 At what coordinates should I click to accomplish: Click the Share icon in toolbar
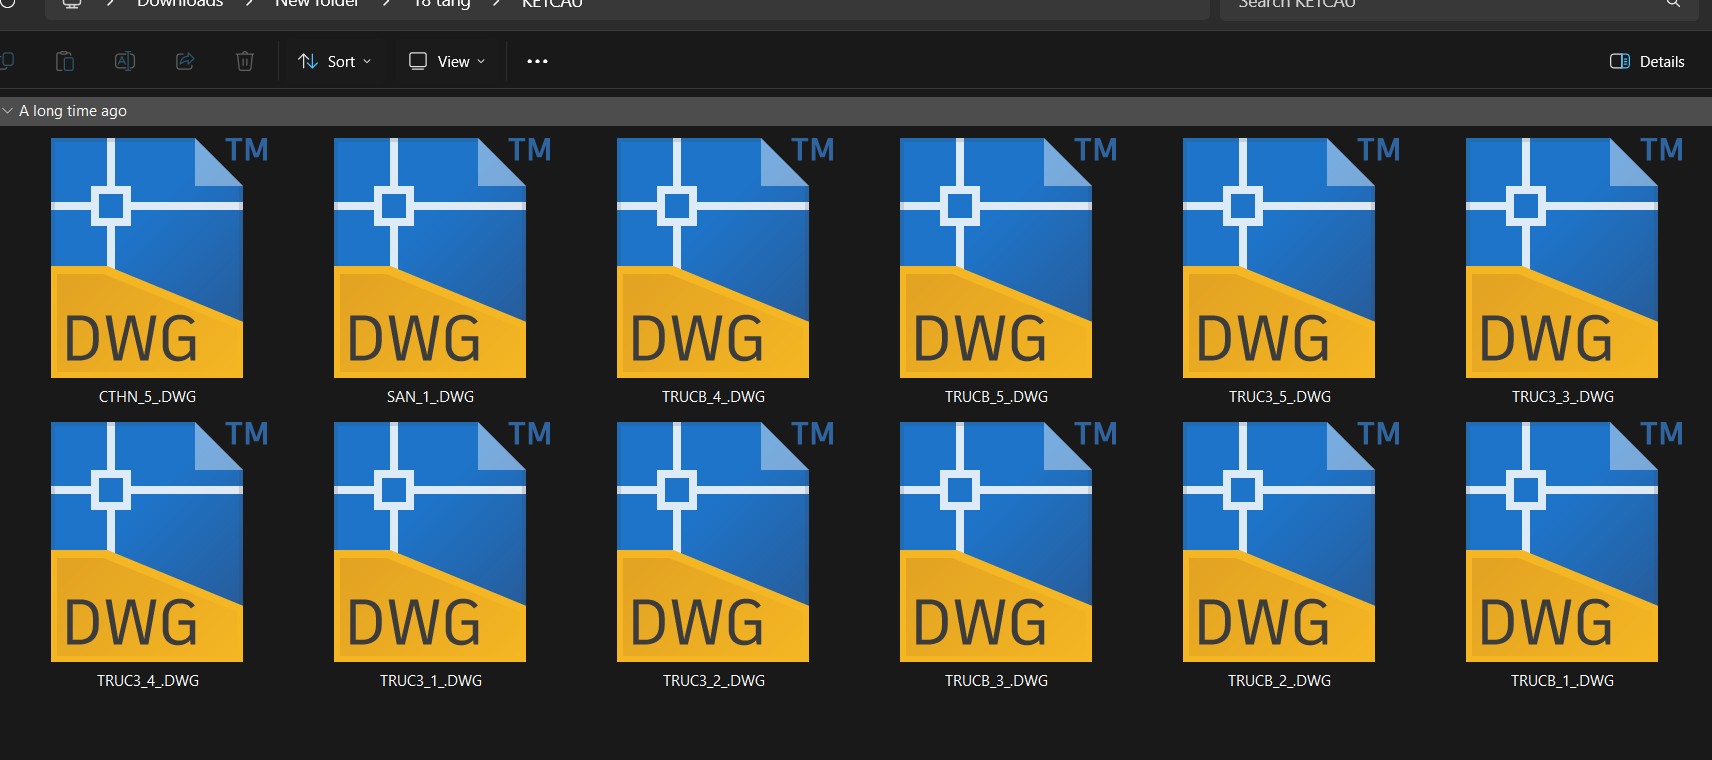185,61
